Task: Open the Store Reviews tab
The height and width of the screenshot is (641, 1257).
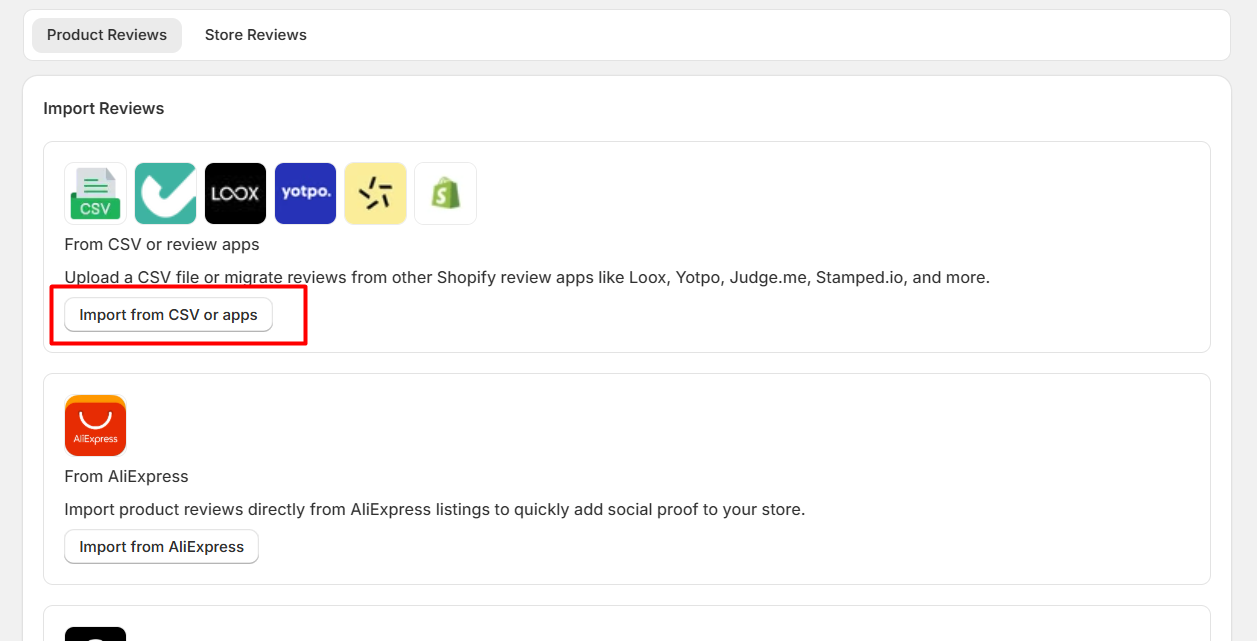Action: [256, 35]
